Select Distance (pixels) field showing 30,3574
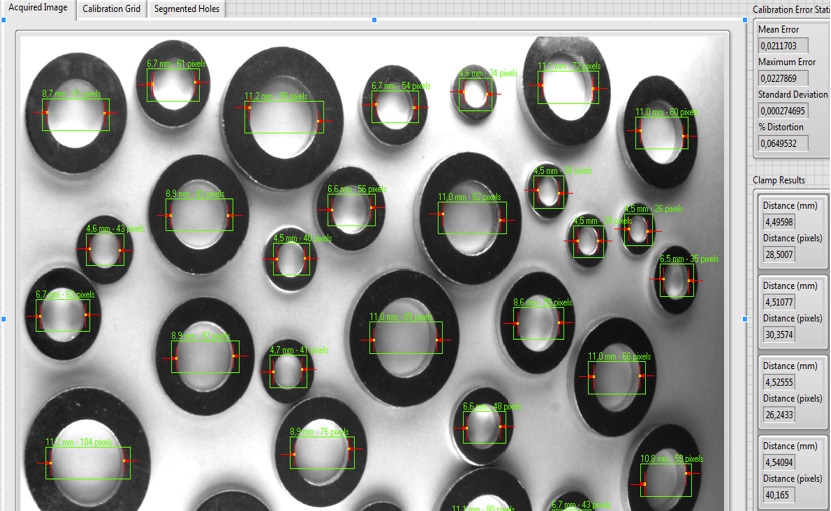The height and width of the screenshot is (511, 831). click(779, 334)
